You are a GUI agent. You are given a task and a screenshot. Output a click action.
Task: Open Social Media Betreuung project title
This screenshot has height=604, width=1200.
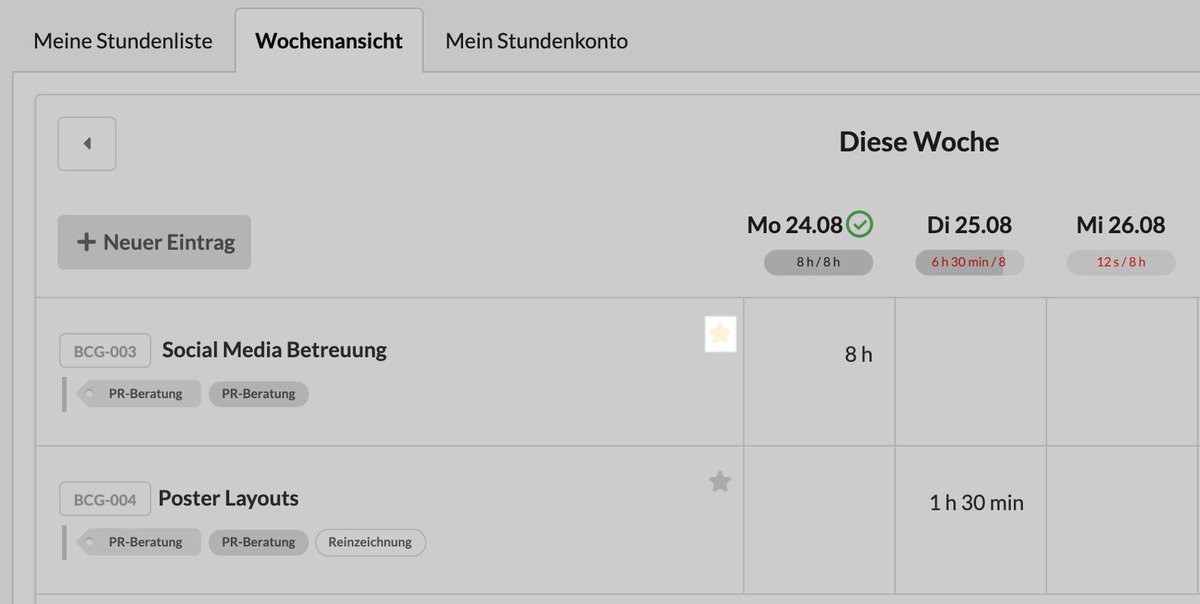point(274,350)
